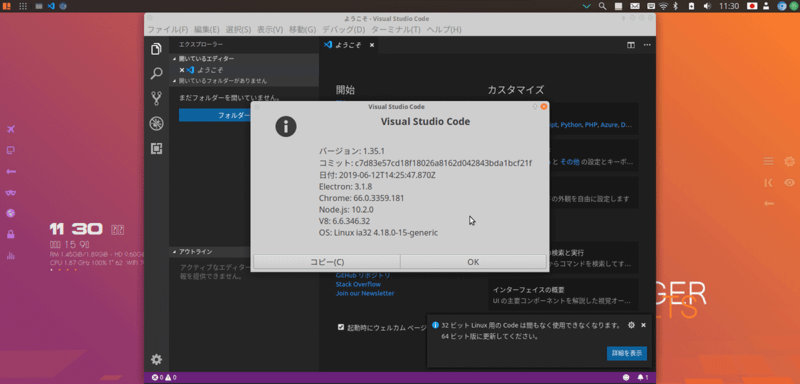Image resolution: width=800 pixels, height=384 pixels.
Task: Click the その他 link in the customize section
Action: click(x=569, y=162)
